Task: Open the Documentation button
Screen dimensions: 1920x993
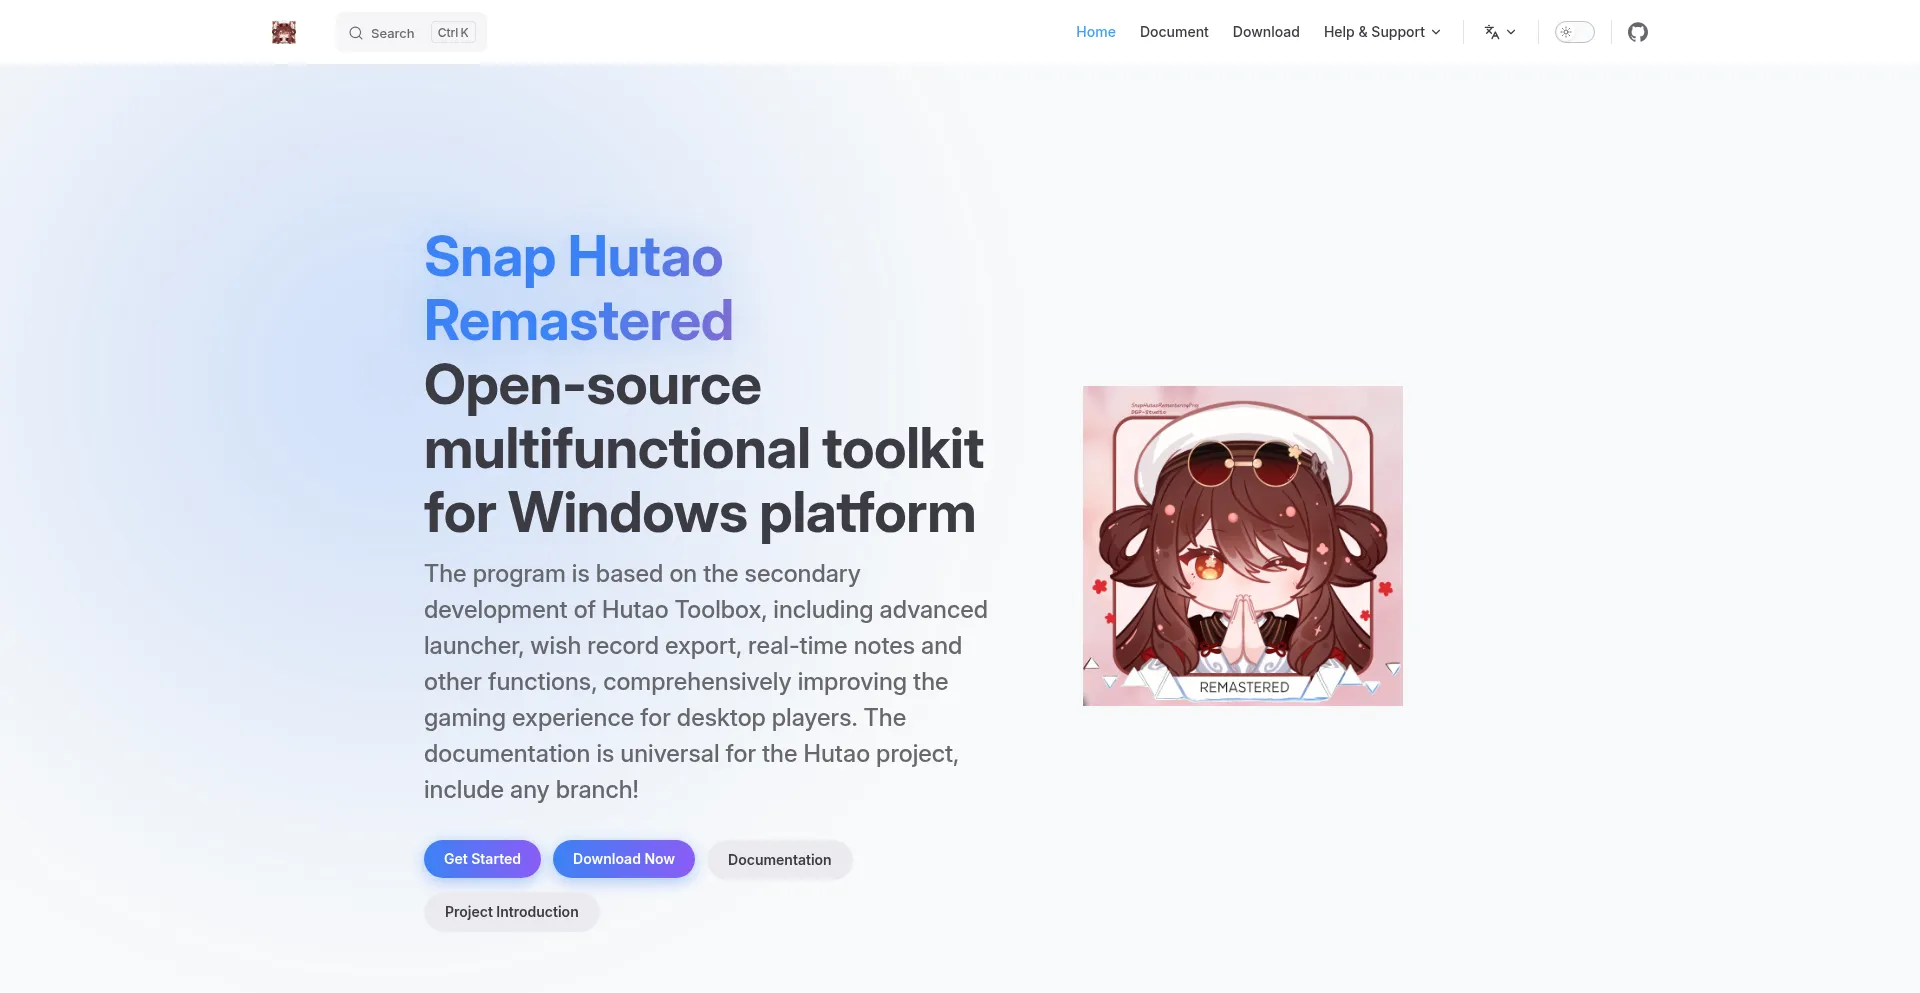Action: 779,860
